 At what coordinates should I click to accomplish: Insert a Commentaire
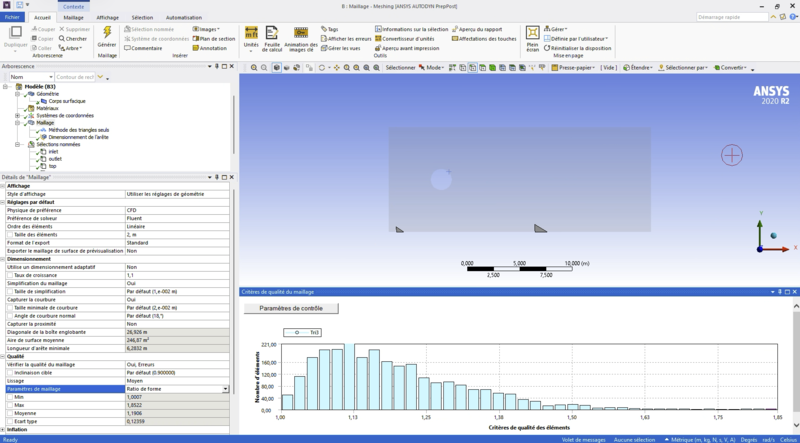coord(143,48)
